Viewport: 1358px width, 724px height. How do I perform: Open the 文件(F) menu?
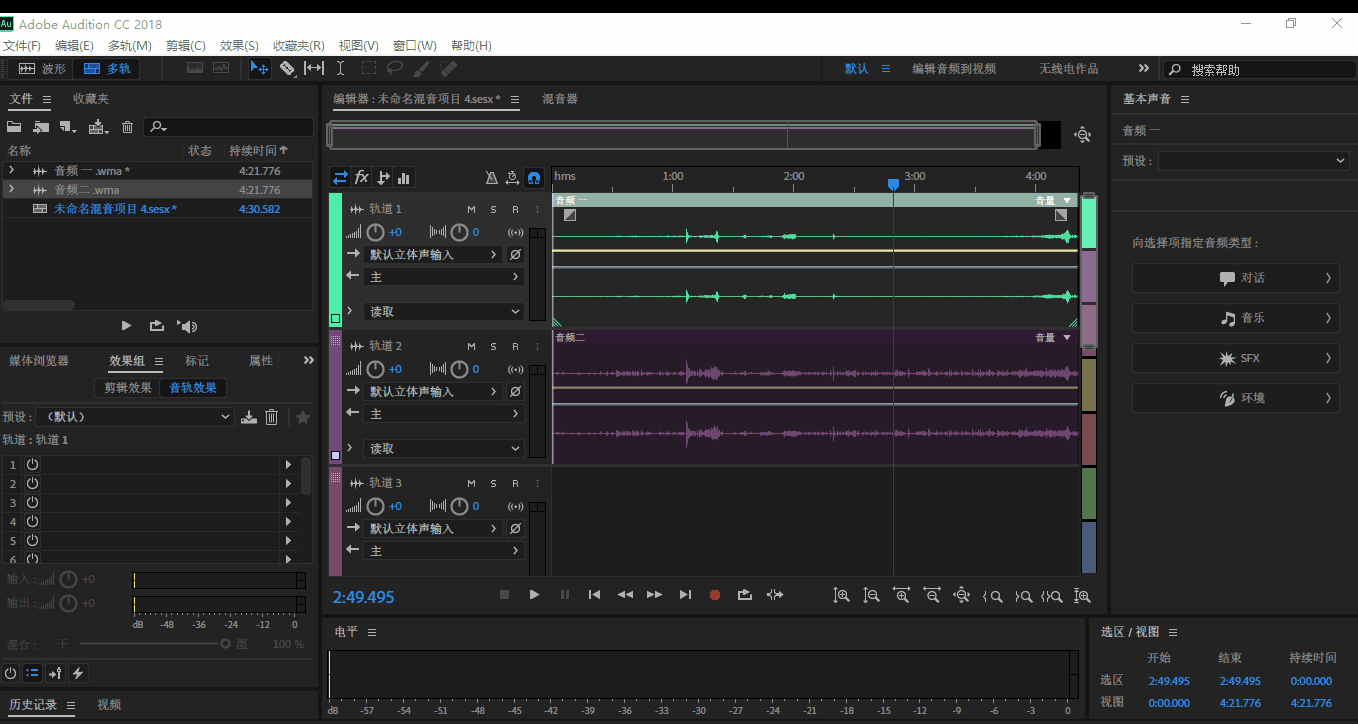pyautogui.click(x=21, y=46)
